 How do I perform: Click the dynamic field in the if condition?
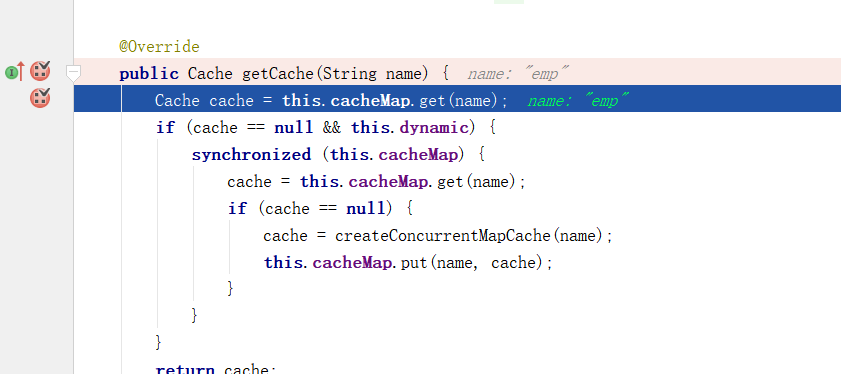(x=435, y=128)
